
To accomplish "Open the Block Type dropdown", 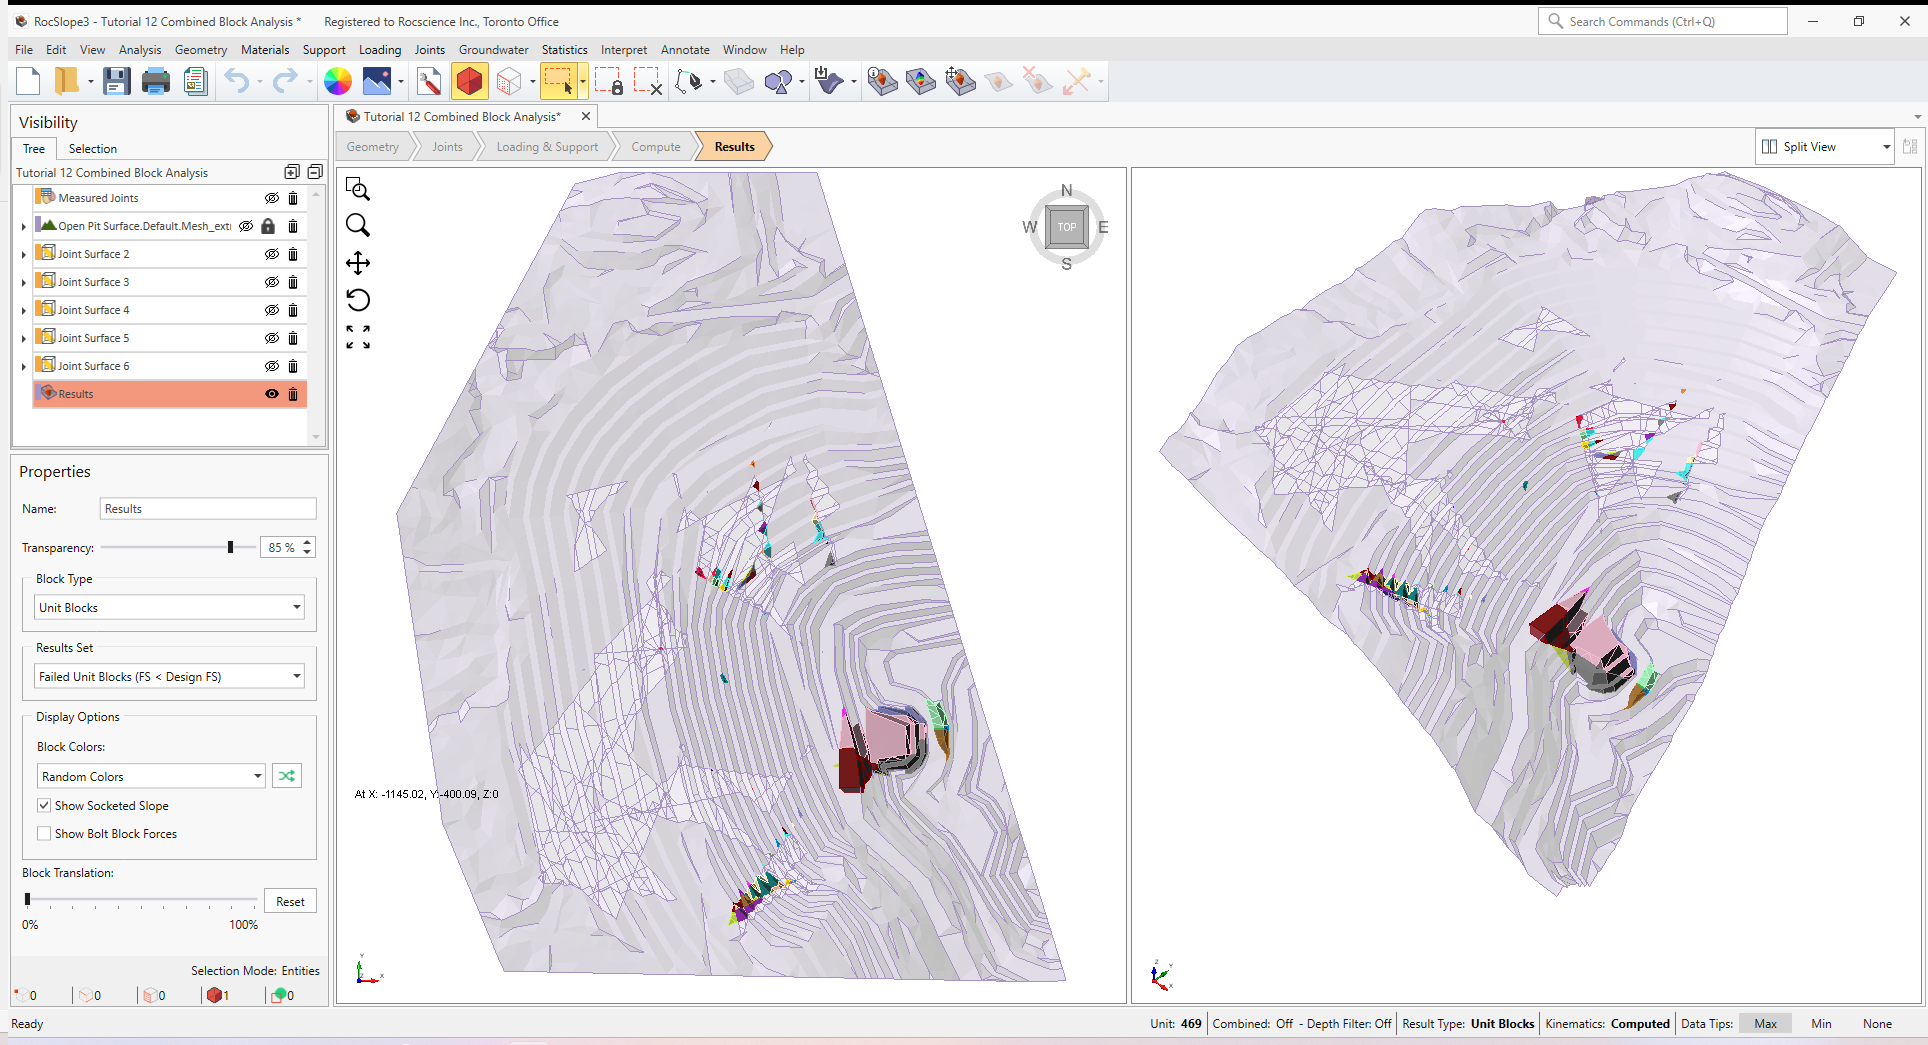I will [169, 608].
